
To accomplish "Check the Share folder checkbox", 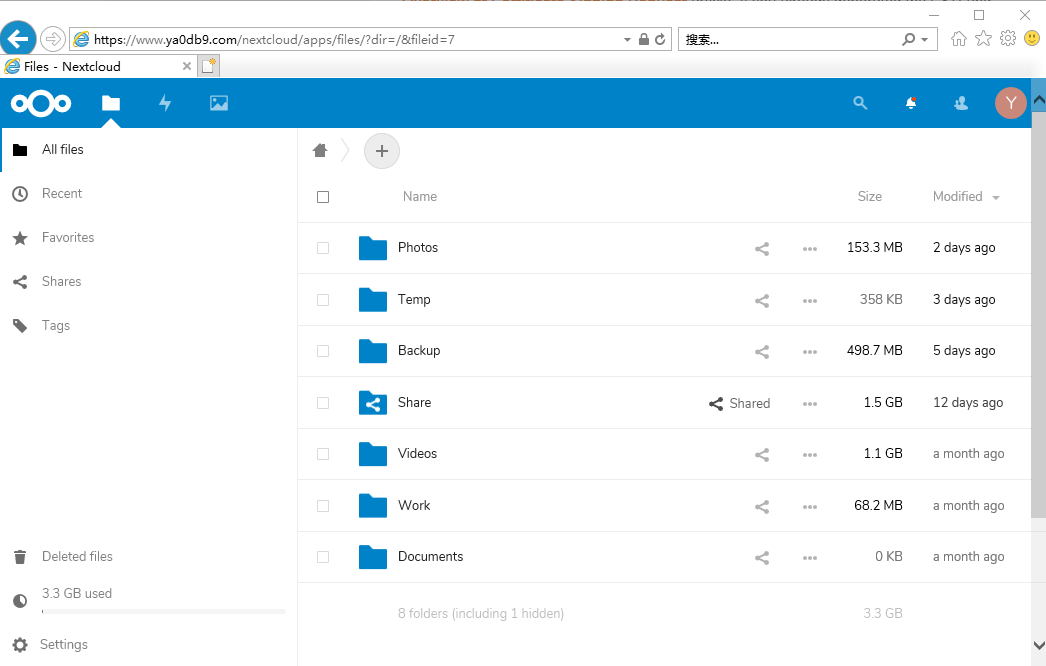I will [323, 403].
